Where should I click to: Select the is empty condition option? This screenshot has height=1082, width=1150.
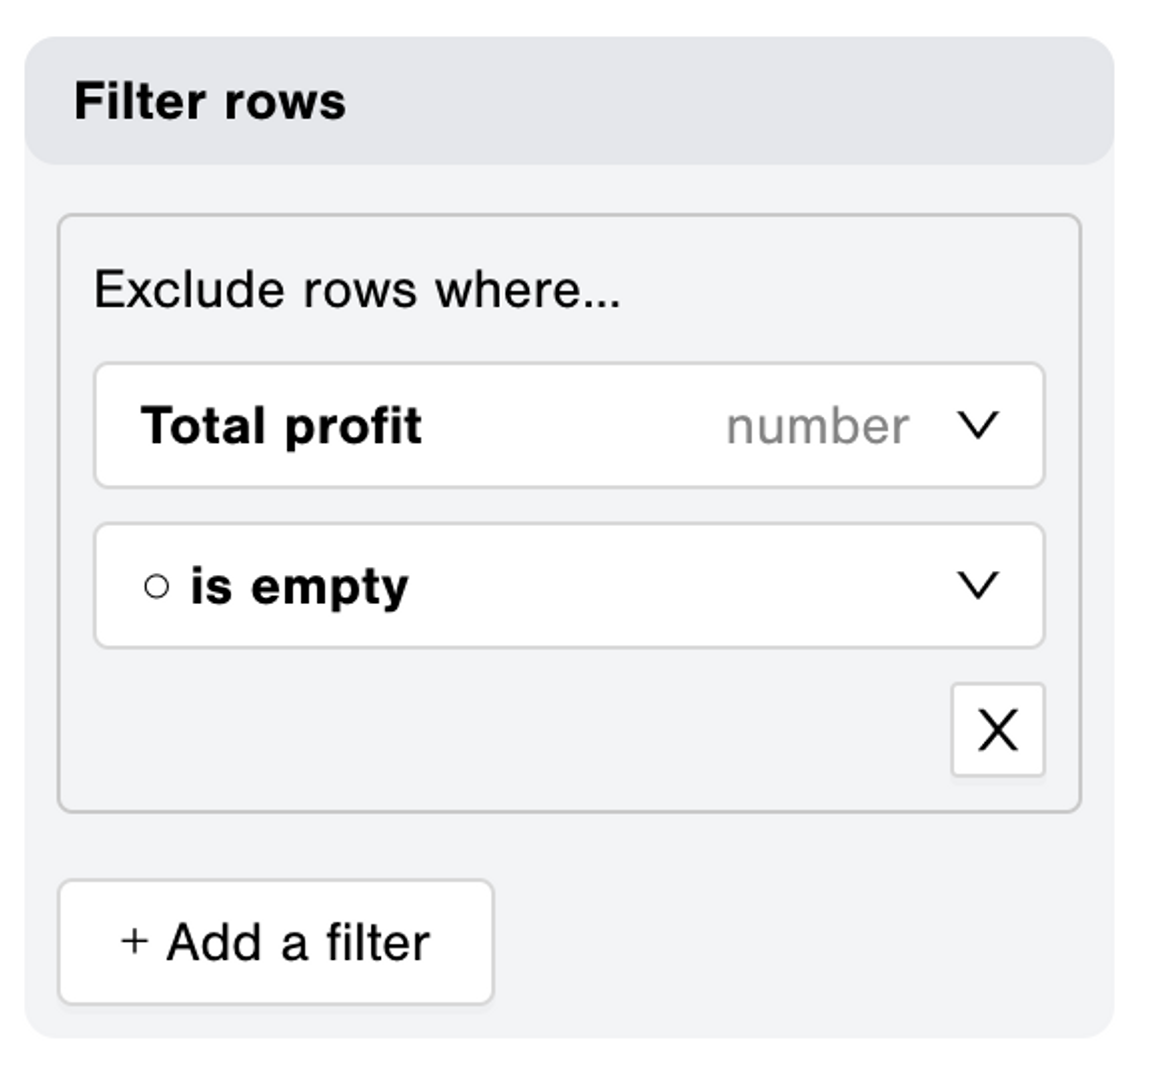(300, 585)
